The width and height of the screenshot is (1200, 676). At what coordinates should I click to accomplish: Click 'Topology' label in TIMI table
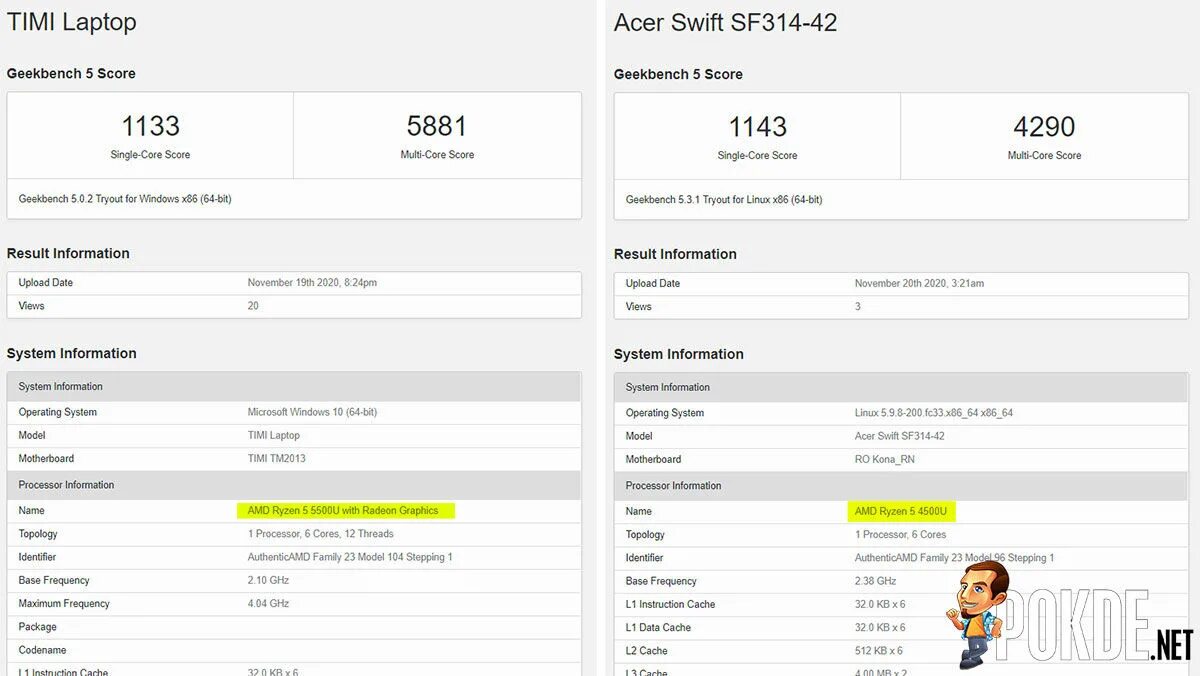point(38,534)
